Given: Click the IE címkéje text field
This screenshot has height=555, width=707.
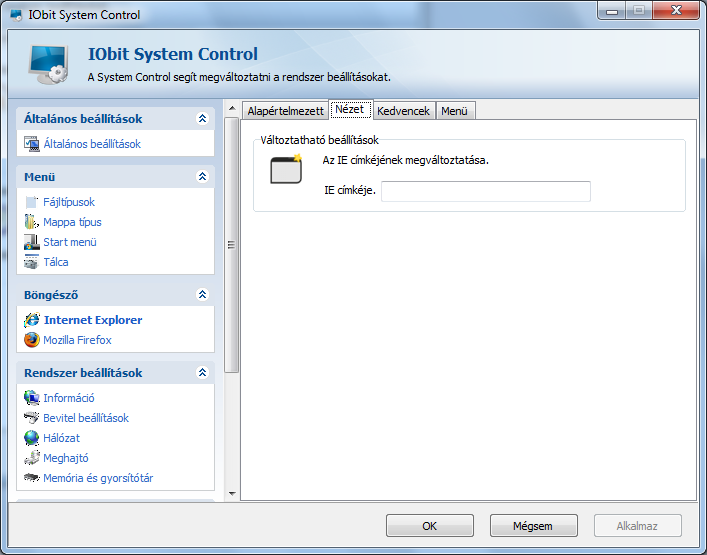Looking at the screenshot, I should 486,191.
